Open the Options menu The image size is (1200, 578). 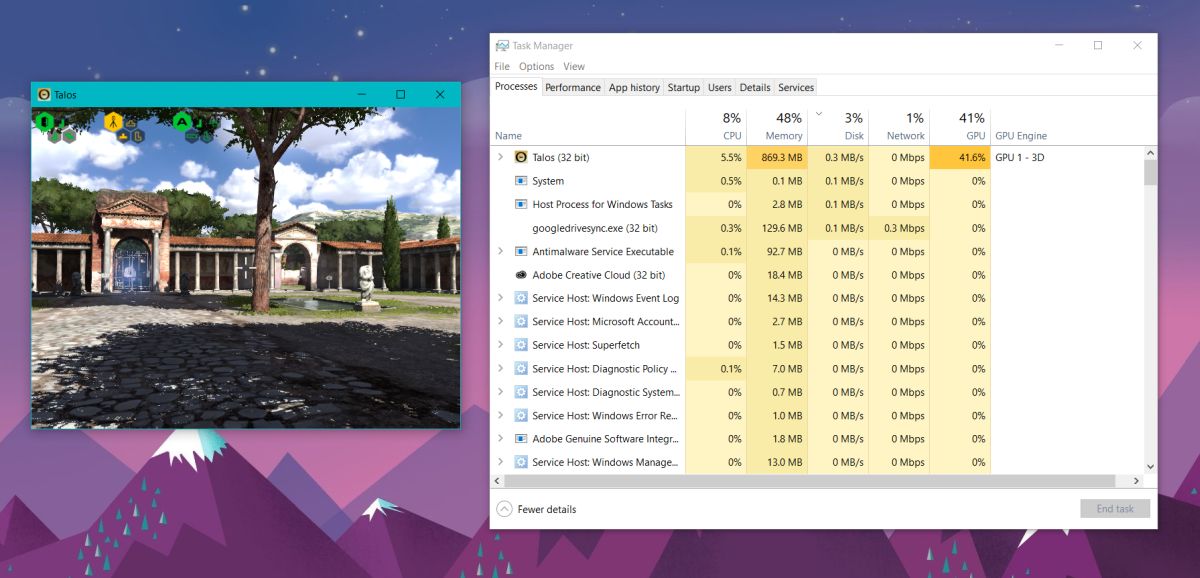(x=536, y=67)
